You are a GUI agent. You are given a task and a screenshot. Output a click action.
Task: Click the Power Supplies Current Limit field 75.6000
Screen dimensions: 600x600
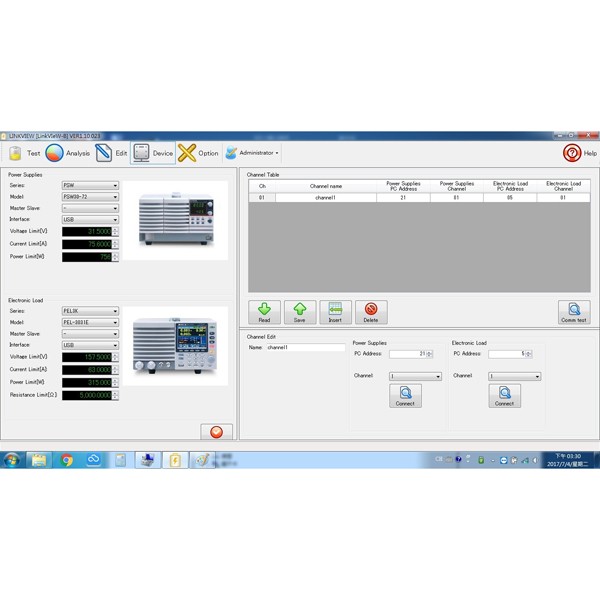(87, 244)
